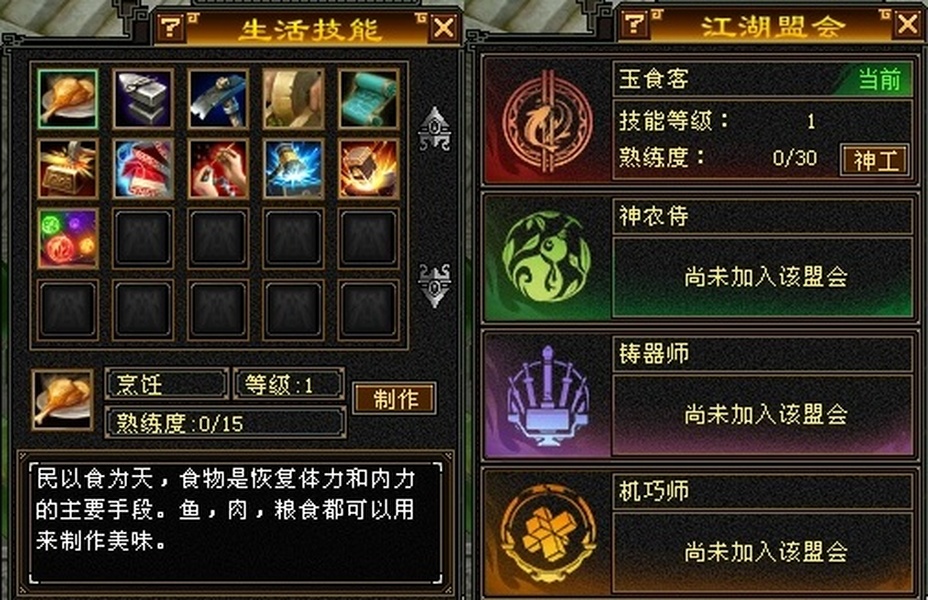This screenshot has height=600, width=928.
Task: Click the 制作 craft button
Action: (395, 398)
